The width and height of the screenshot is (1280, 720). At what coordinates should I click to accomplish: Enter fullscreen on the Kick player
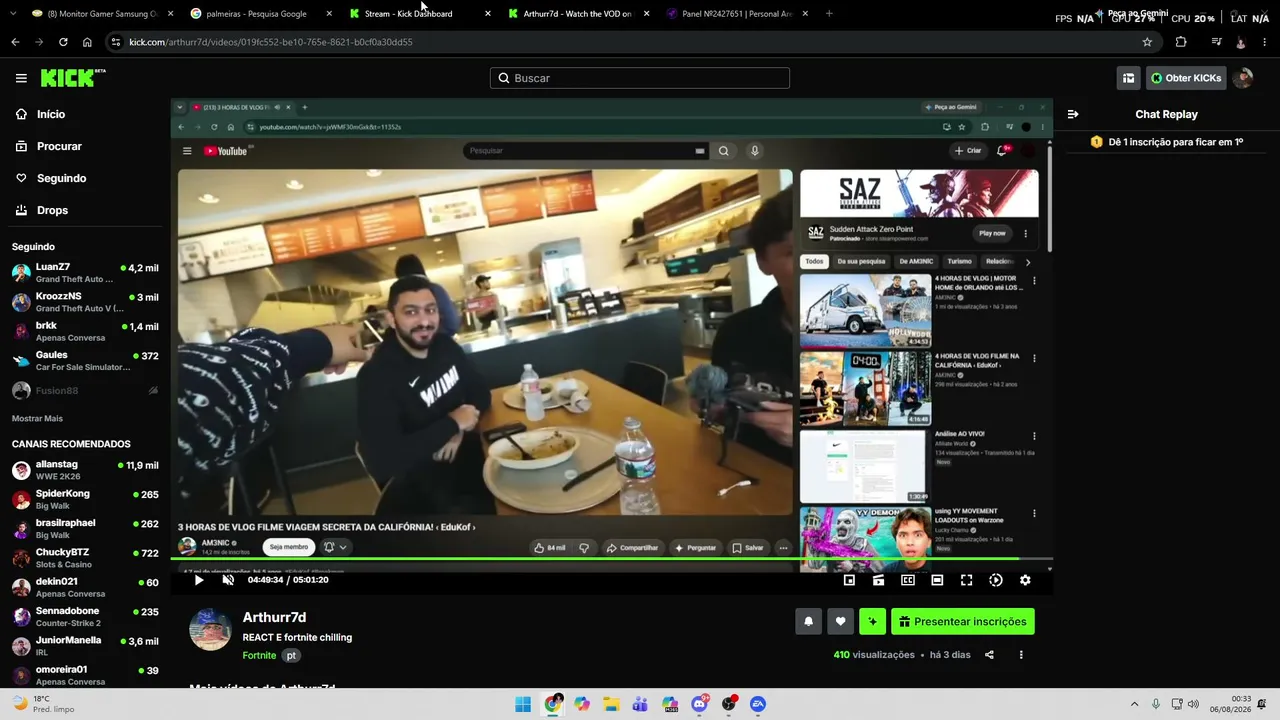pos(966,580)
